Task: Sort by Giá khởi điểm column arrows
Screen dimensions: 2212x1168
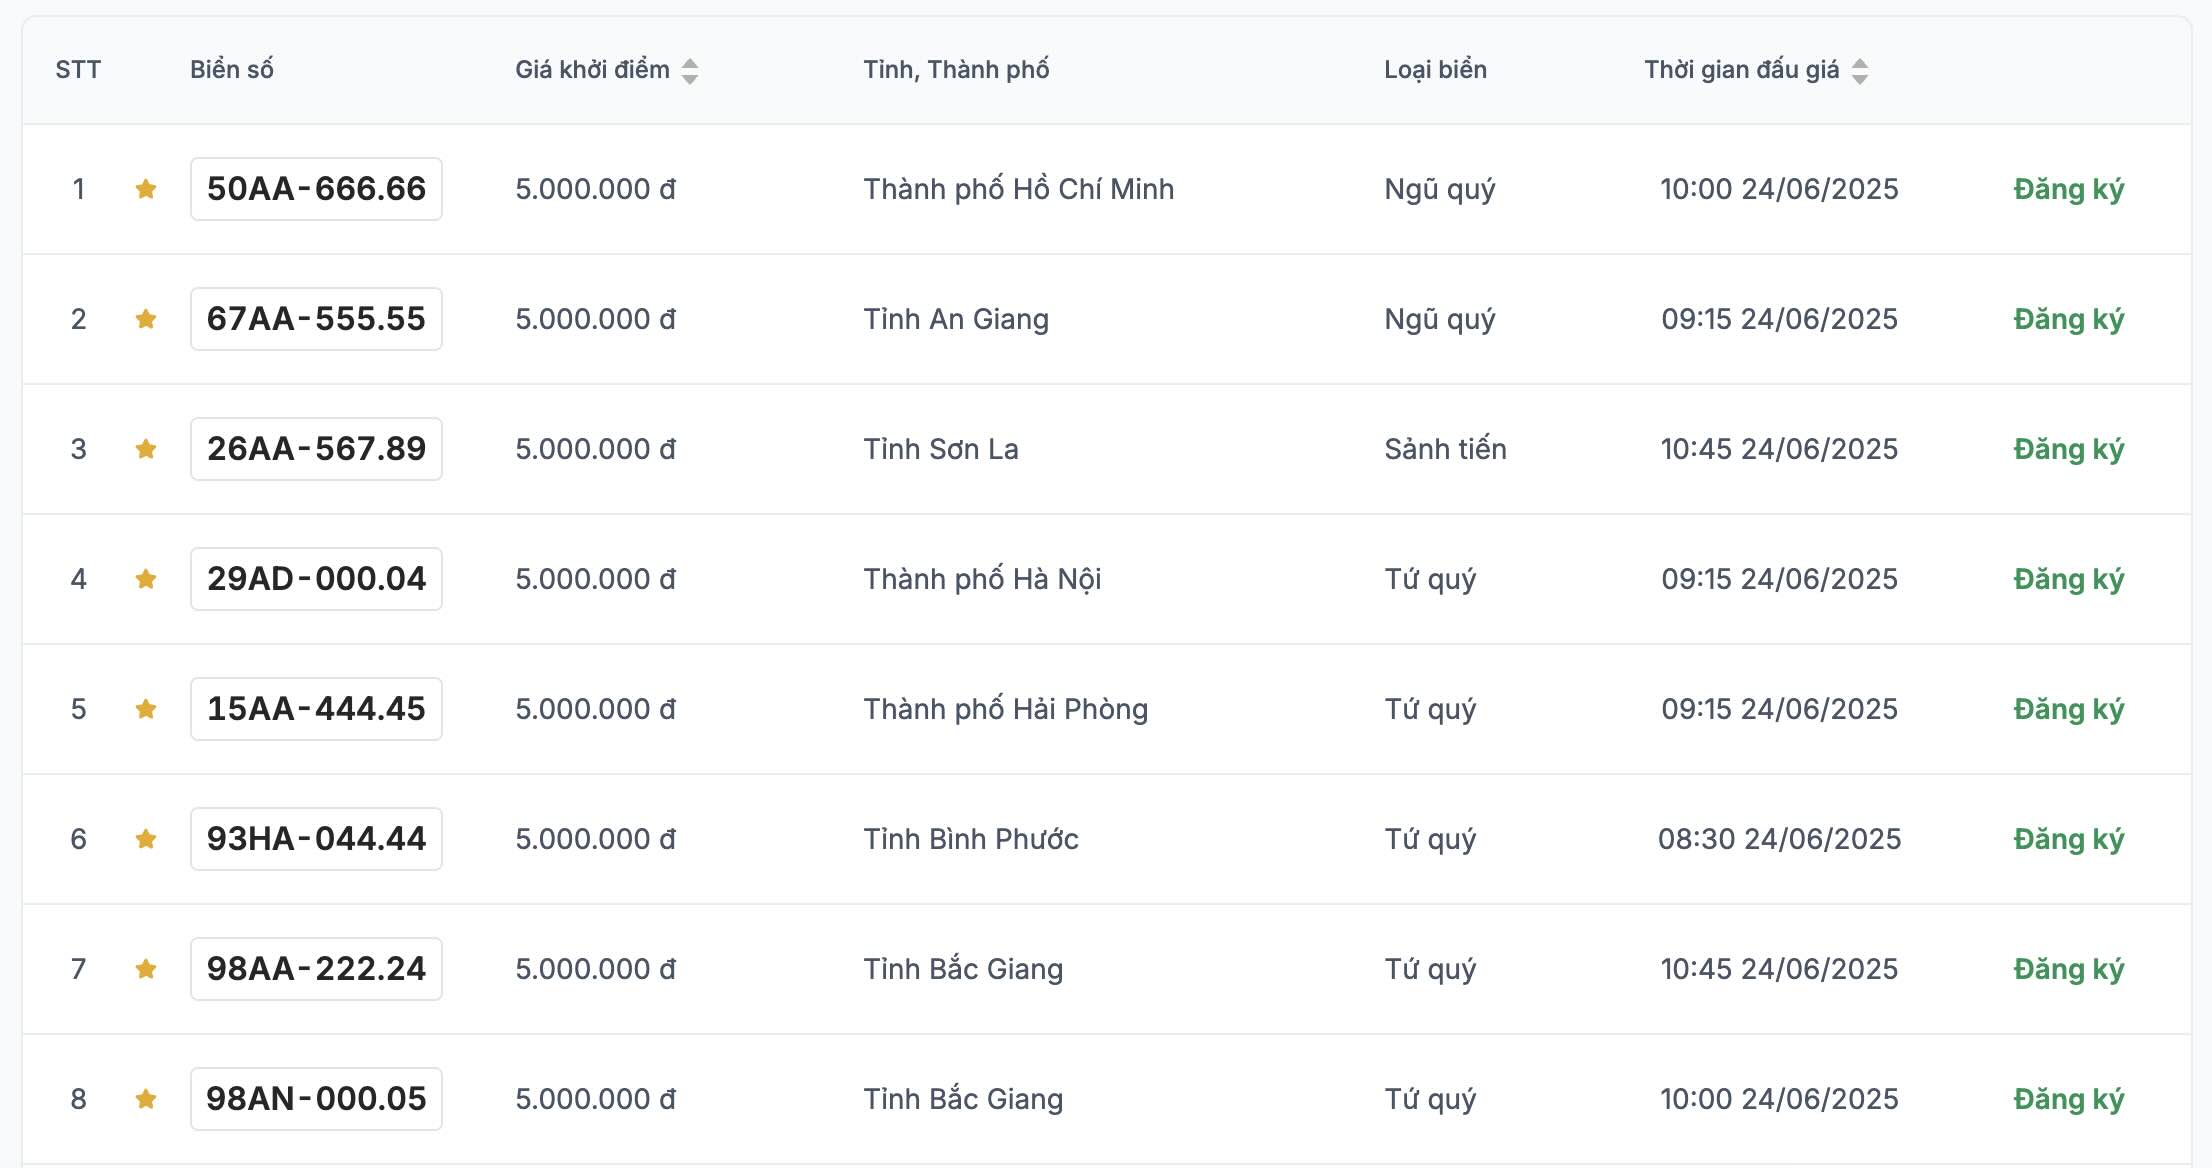Action: [x=690, y=70]
